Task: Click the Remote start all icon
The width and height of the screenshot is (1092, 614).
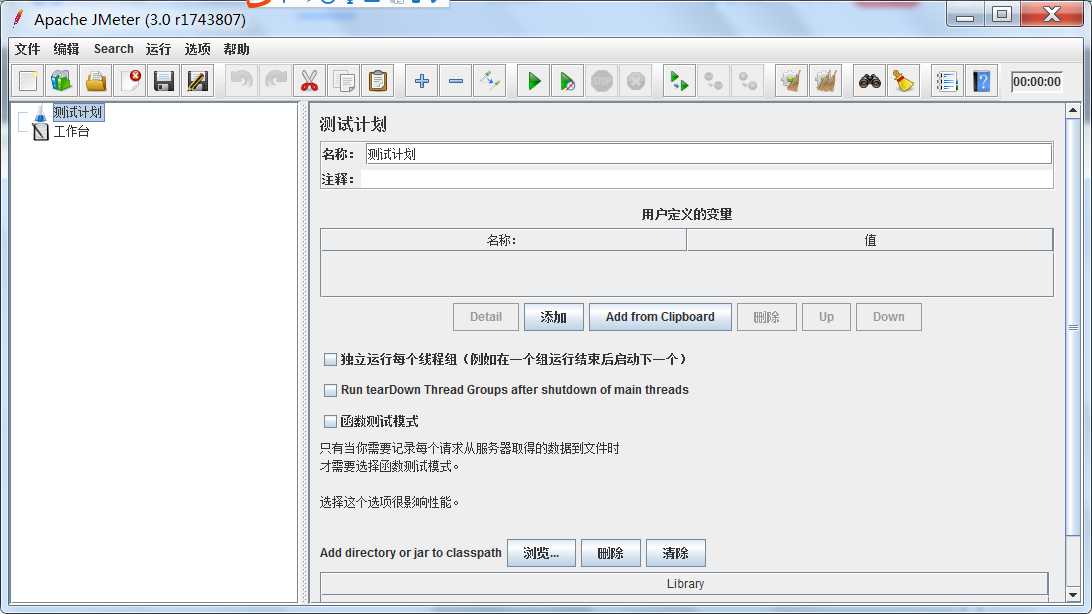Action: [679, 81]
